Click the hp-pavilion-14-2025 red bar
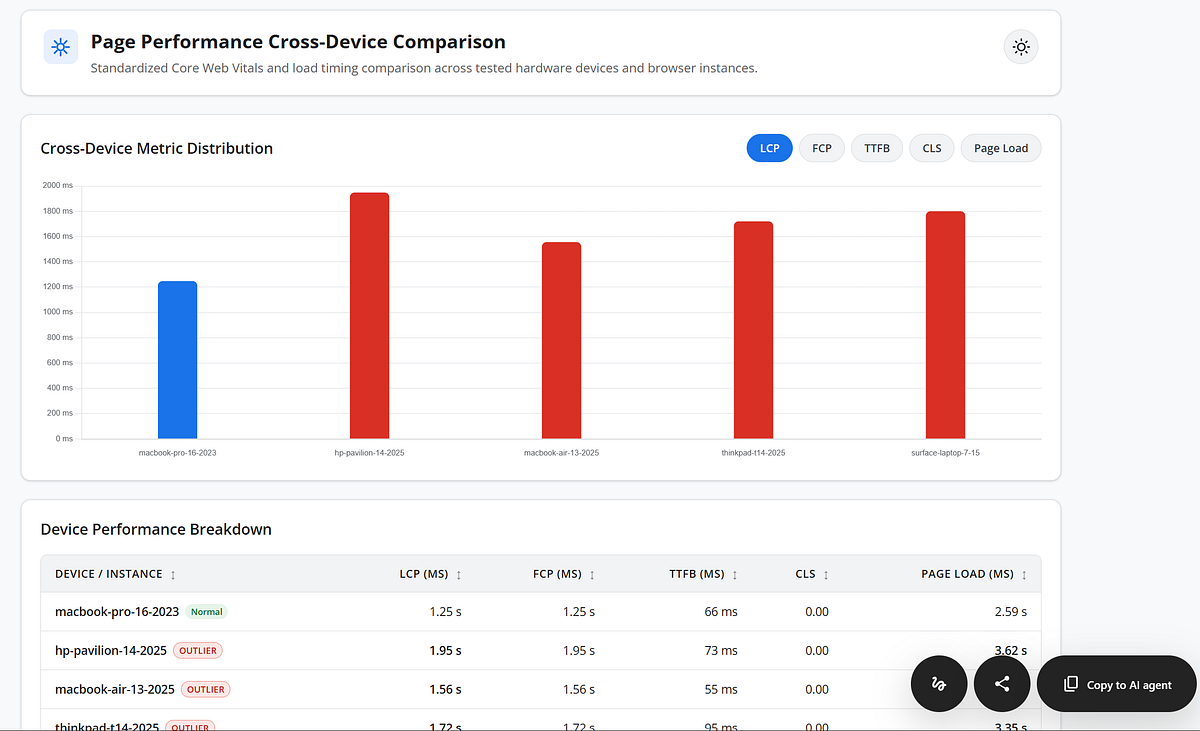This screenshot has height=731, width=1200. click(x=369, y=316)
